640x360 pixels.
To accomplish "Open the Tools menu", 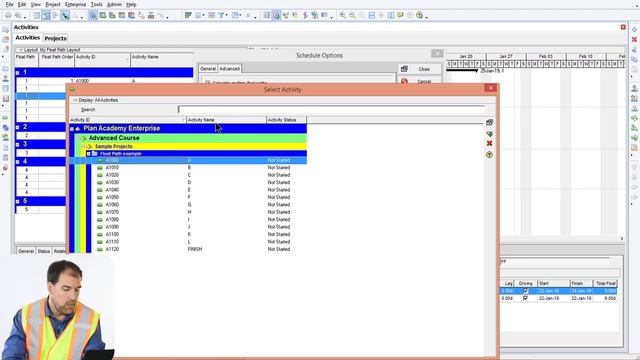I will pyautogui.click(x=96, y=4).
